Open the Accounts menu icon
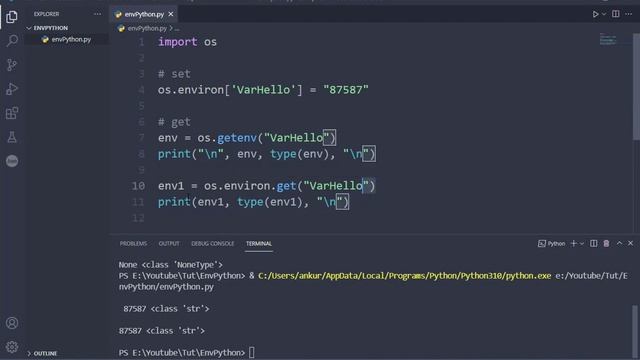 tap(12, 323)
